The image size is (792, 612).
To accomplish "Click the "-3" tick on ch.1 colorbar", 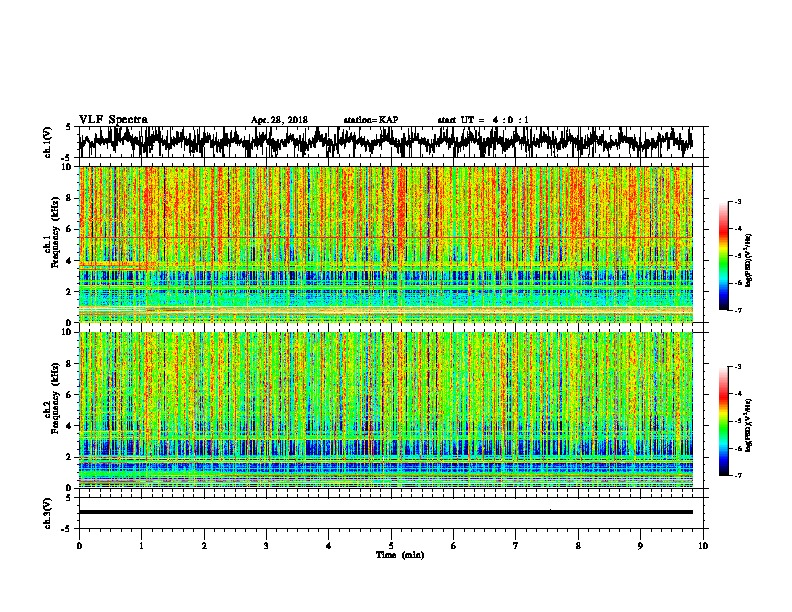I will tap(738, 202).
